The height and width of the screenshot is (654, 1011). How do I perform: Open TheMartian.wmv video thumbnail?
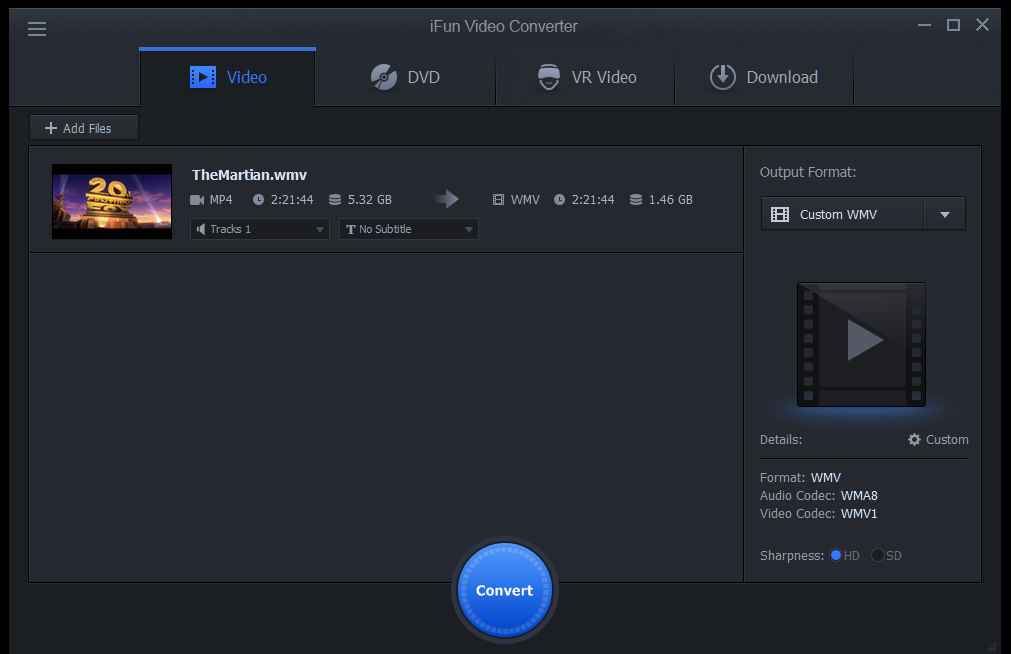112,201
